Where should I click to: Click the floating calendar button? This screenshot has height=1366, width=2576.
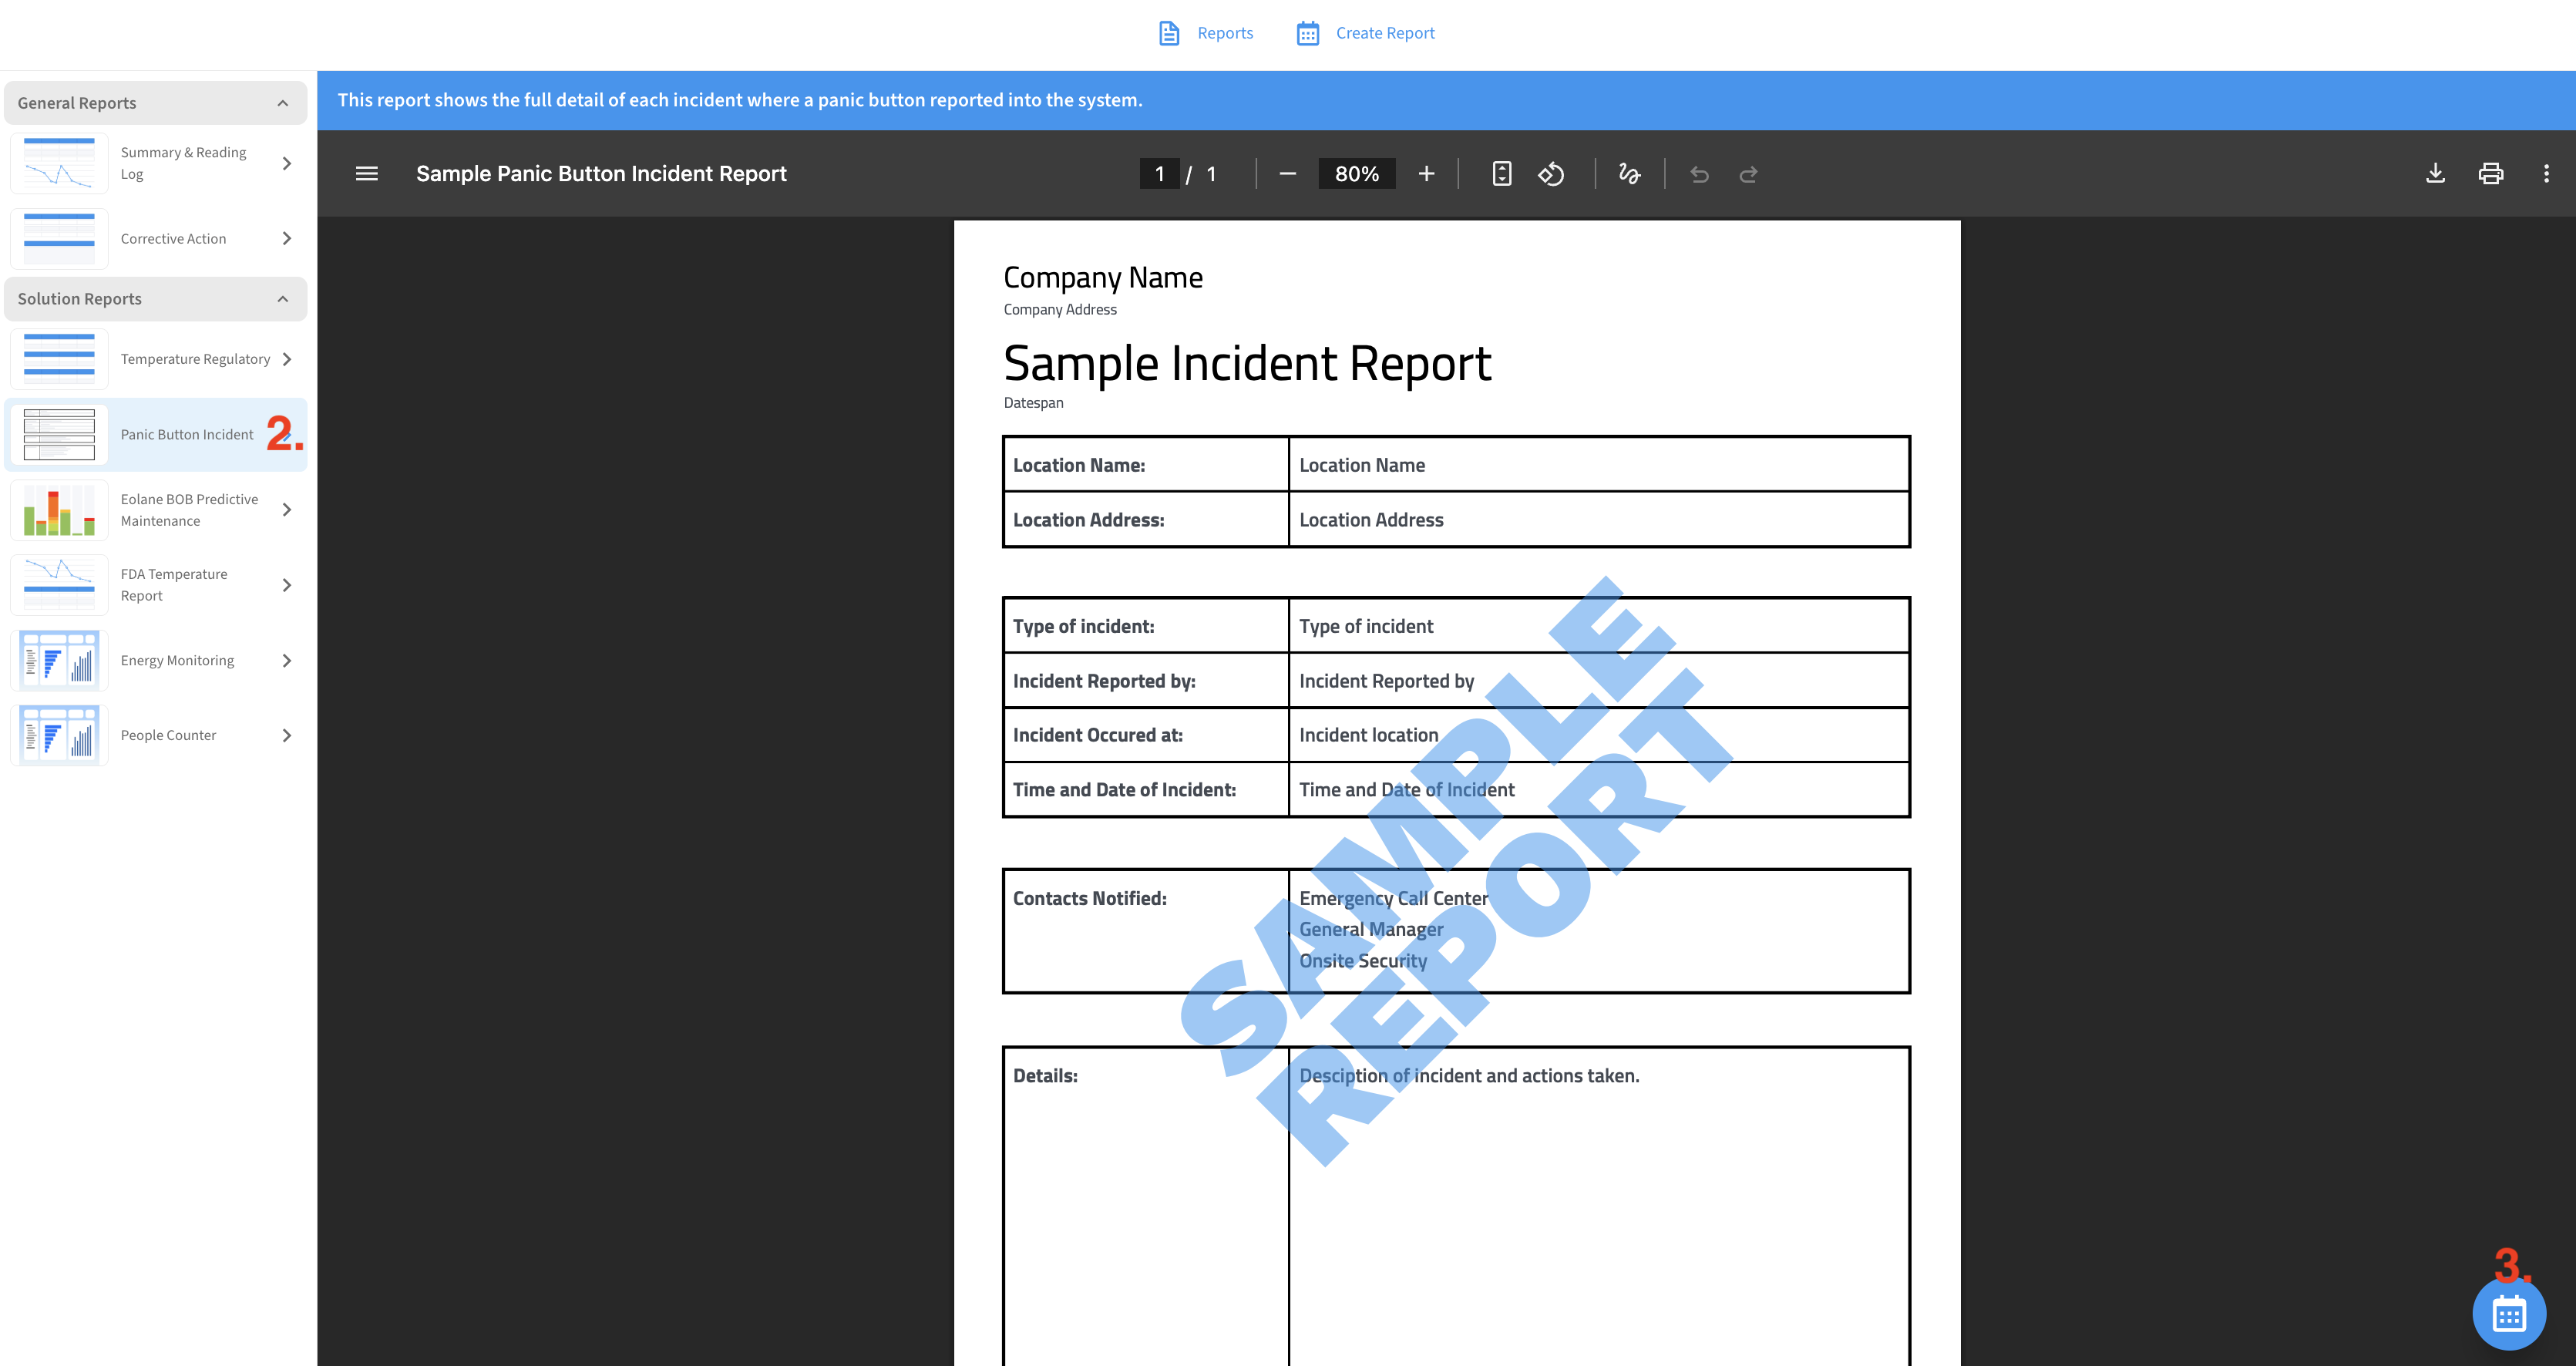[2508, 1314]
